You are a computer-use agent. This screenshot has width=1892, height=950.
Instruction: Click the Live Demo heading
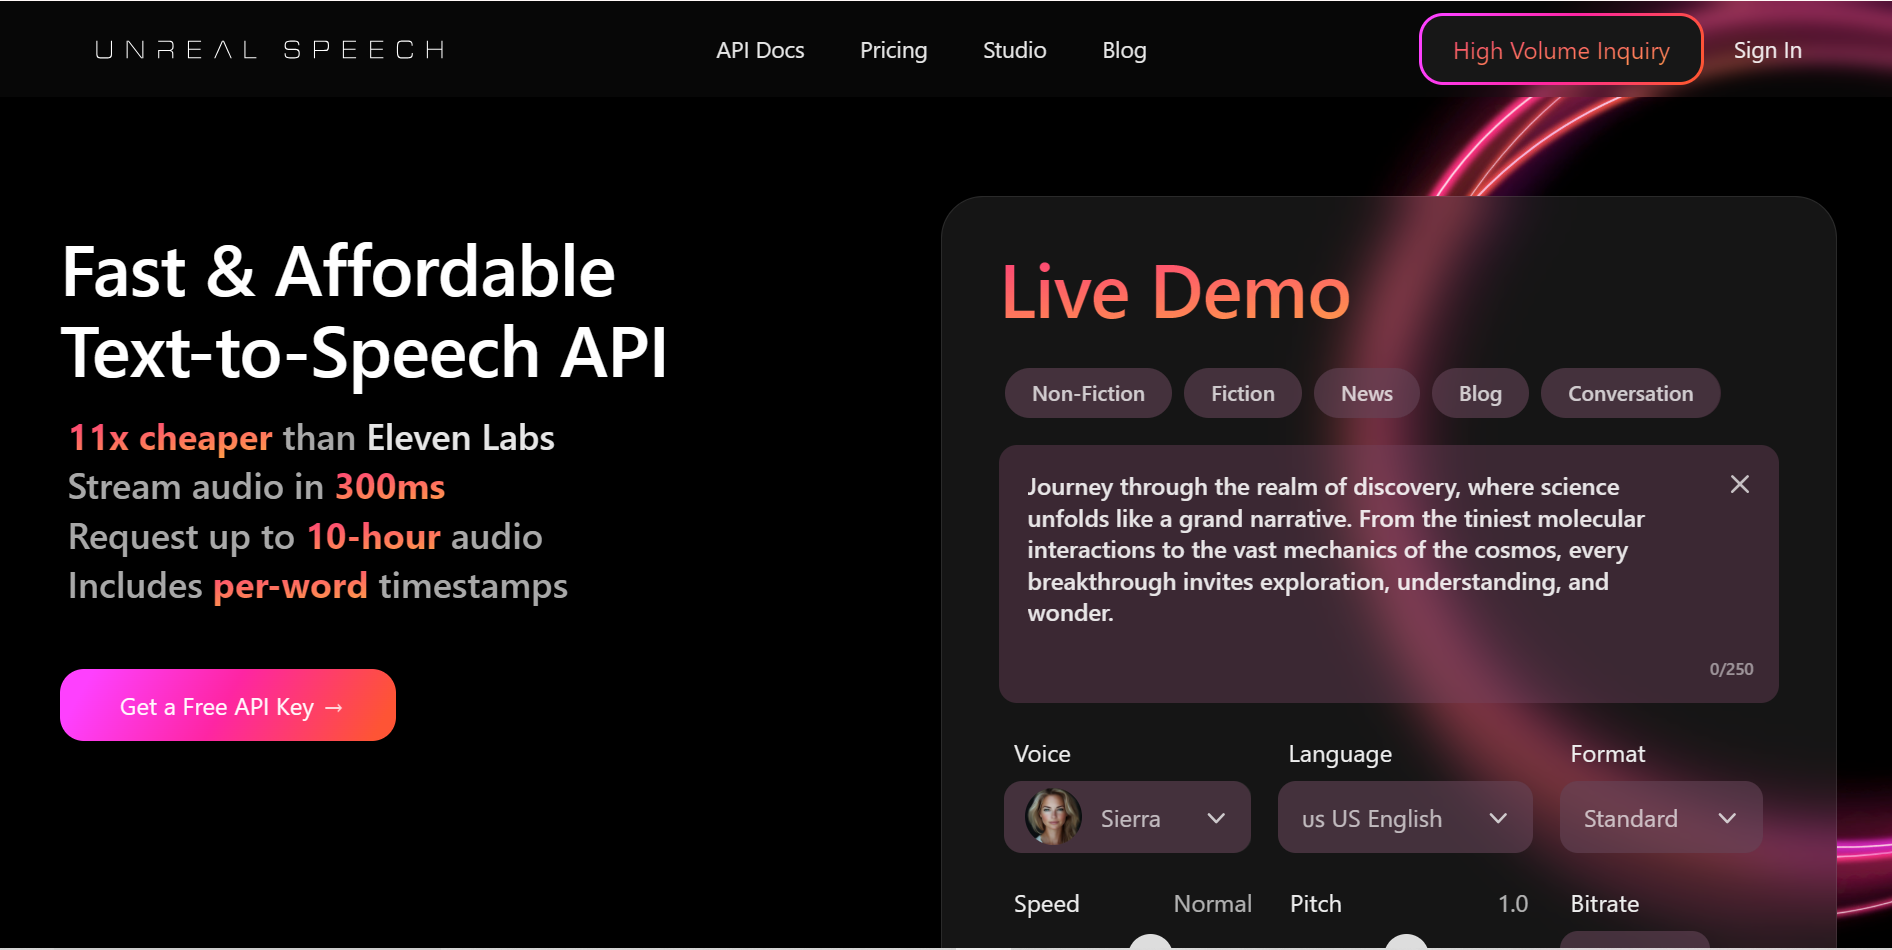coord(1176,292)
